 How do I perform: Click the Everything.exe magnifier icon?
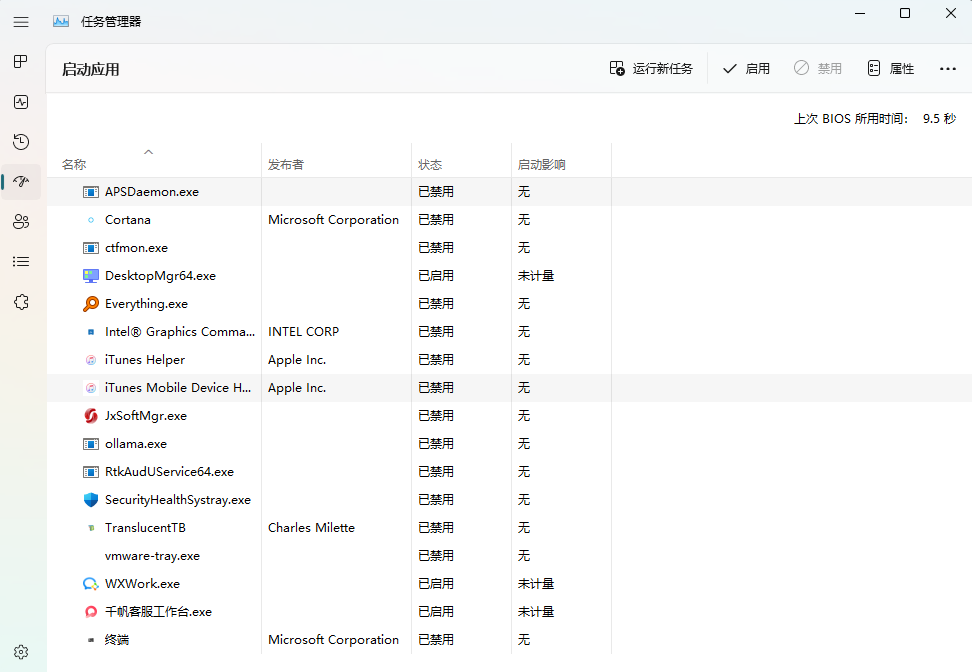coord(91,304)
